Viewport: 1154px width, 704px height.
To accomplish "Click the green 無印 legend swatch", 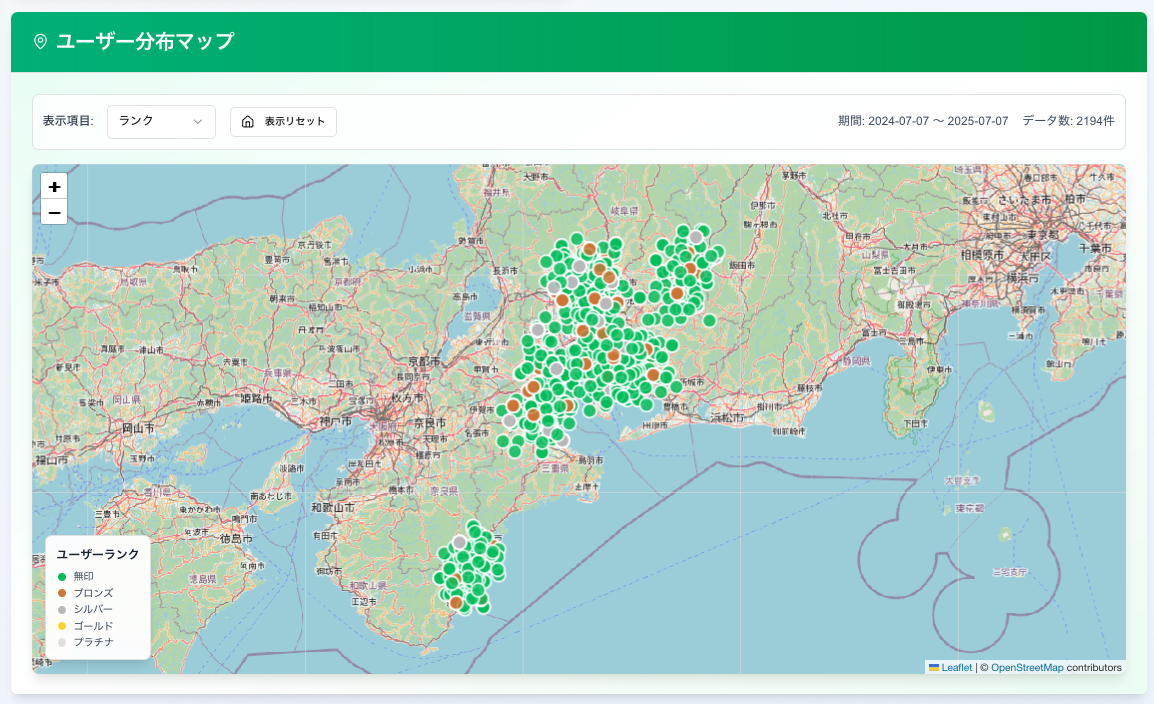I will coord(62,577).
